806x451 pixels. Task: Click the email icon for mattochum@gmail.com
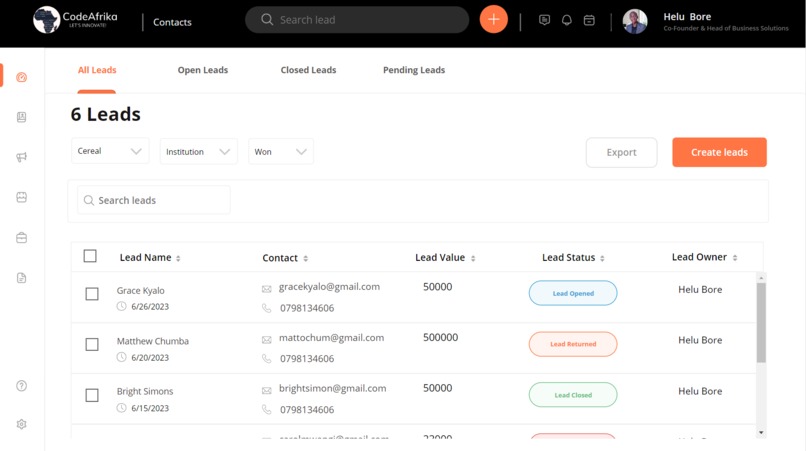[x=266, y=340]
